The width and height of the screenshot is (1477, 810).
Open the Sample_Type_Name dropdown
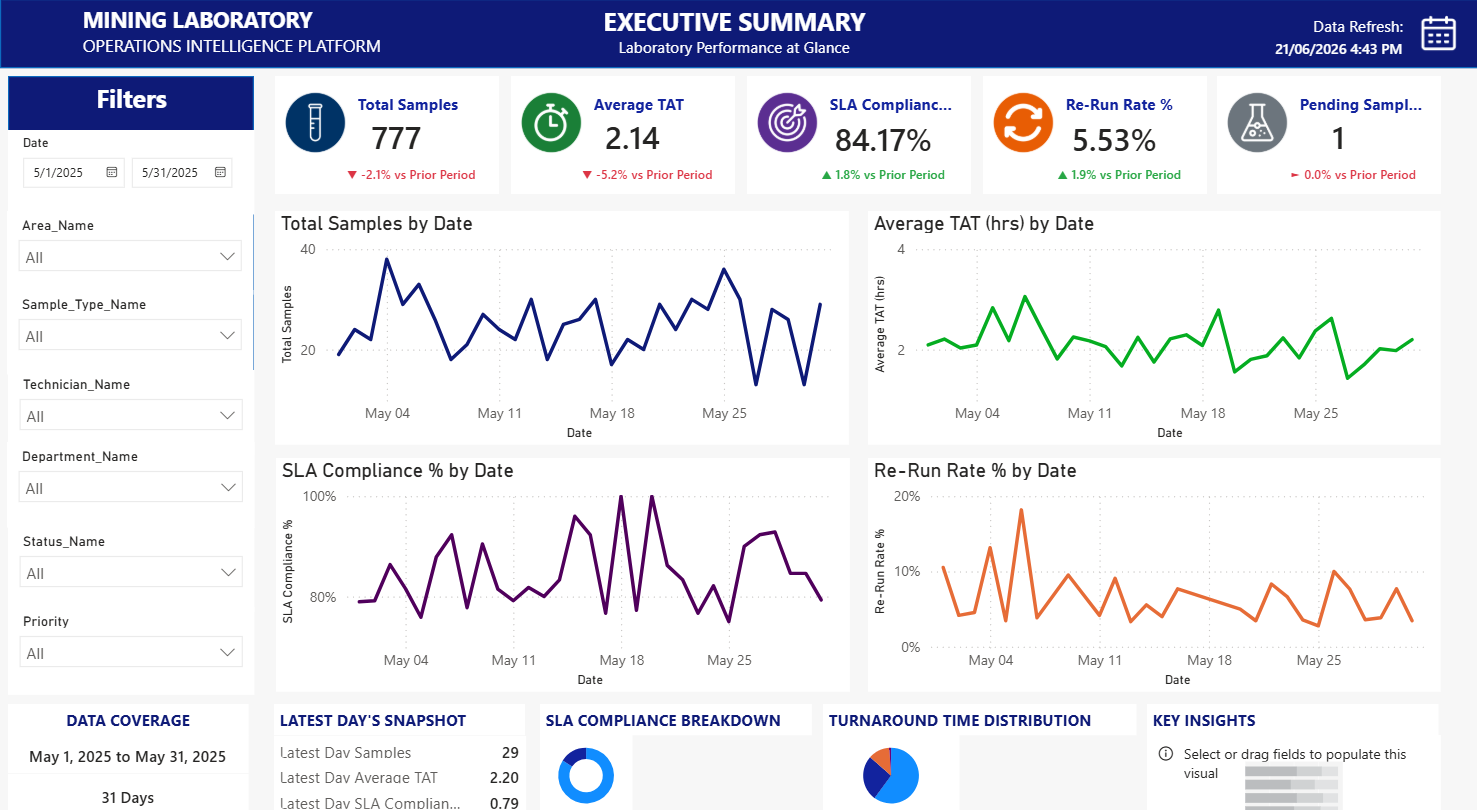click(131, 336)
